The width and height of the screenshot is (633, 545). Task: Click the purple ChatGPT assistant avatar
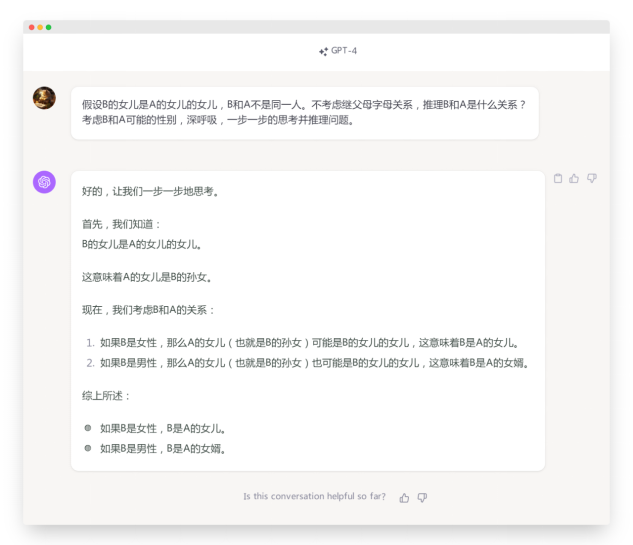click(x=44, y=182)
